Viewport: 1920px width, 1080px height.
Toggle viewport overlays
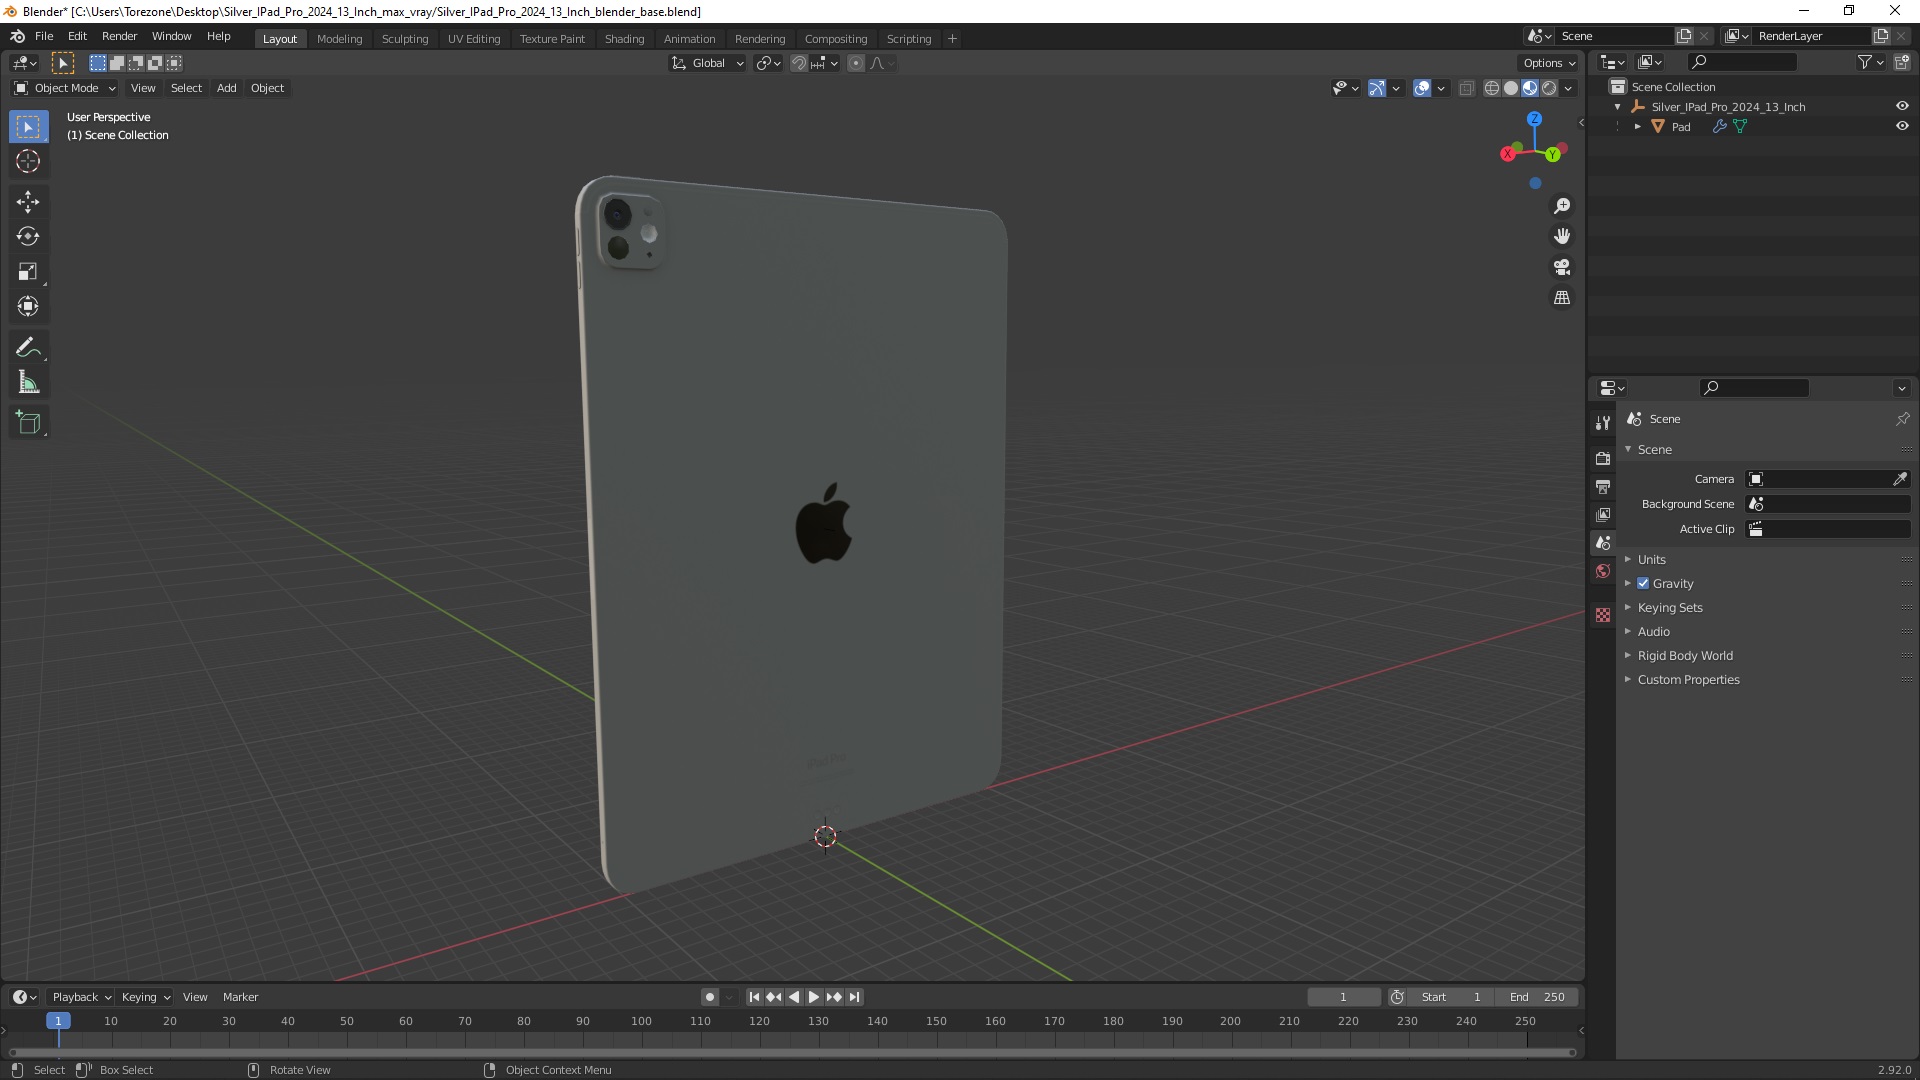[x=1421, y=88]
